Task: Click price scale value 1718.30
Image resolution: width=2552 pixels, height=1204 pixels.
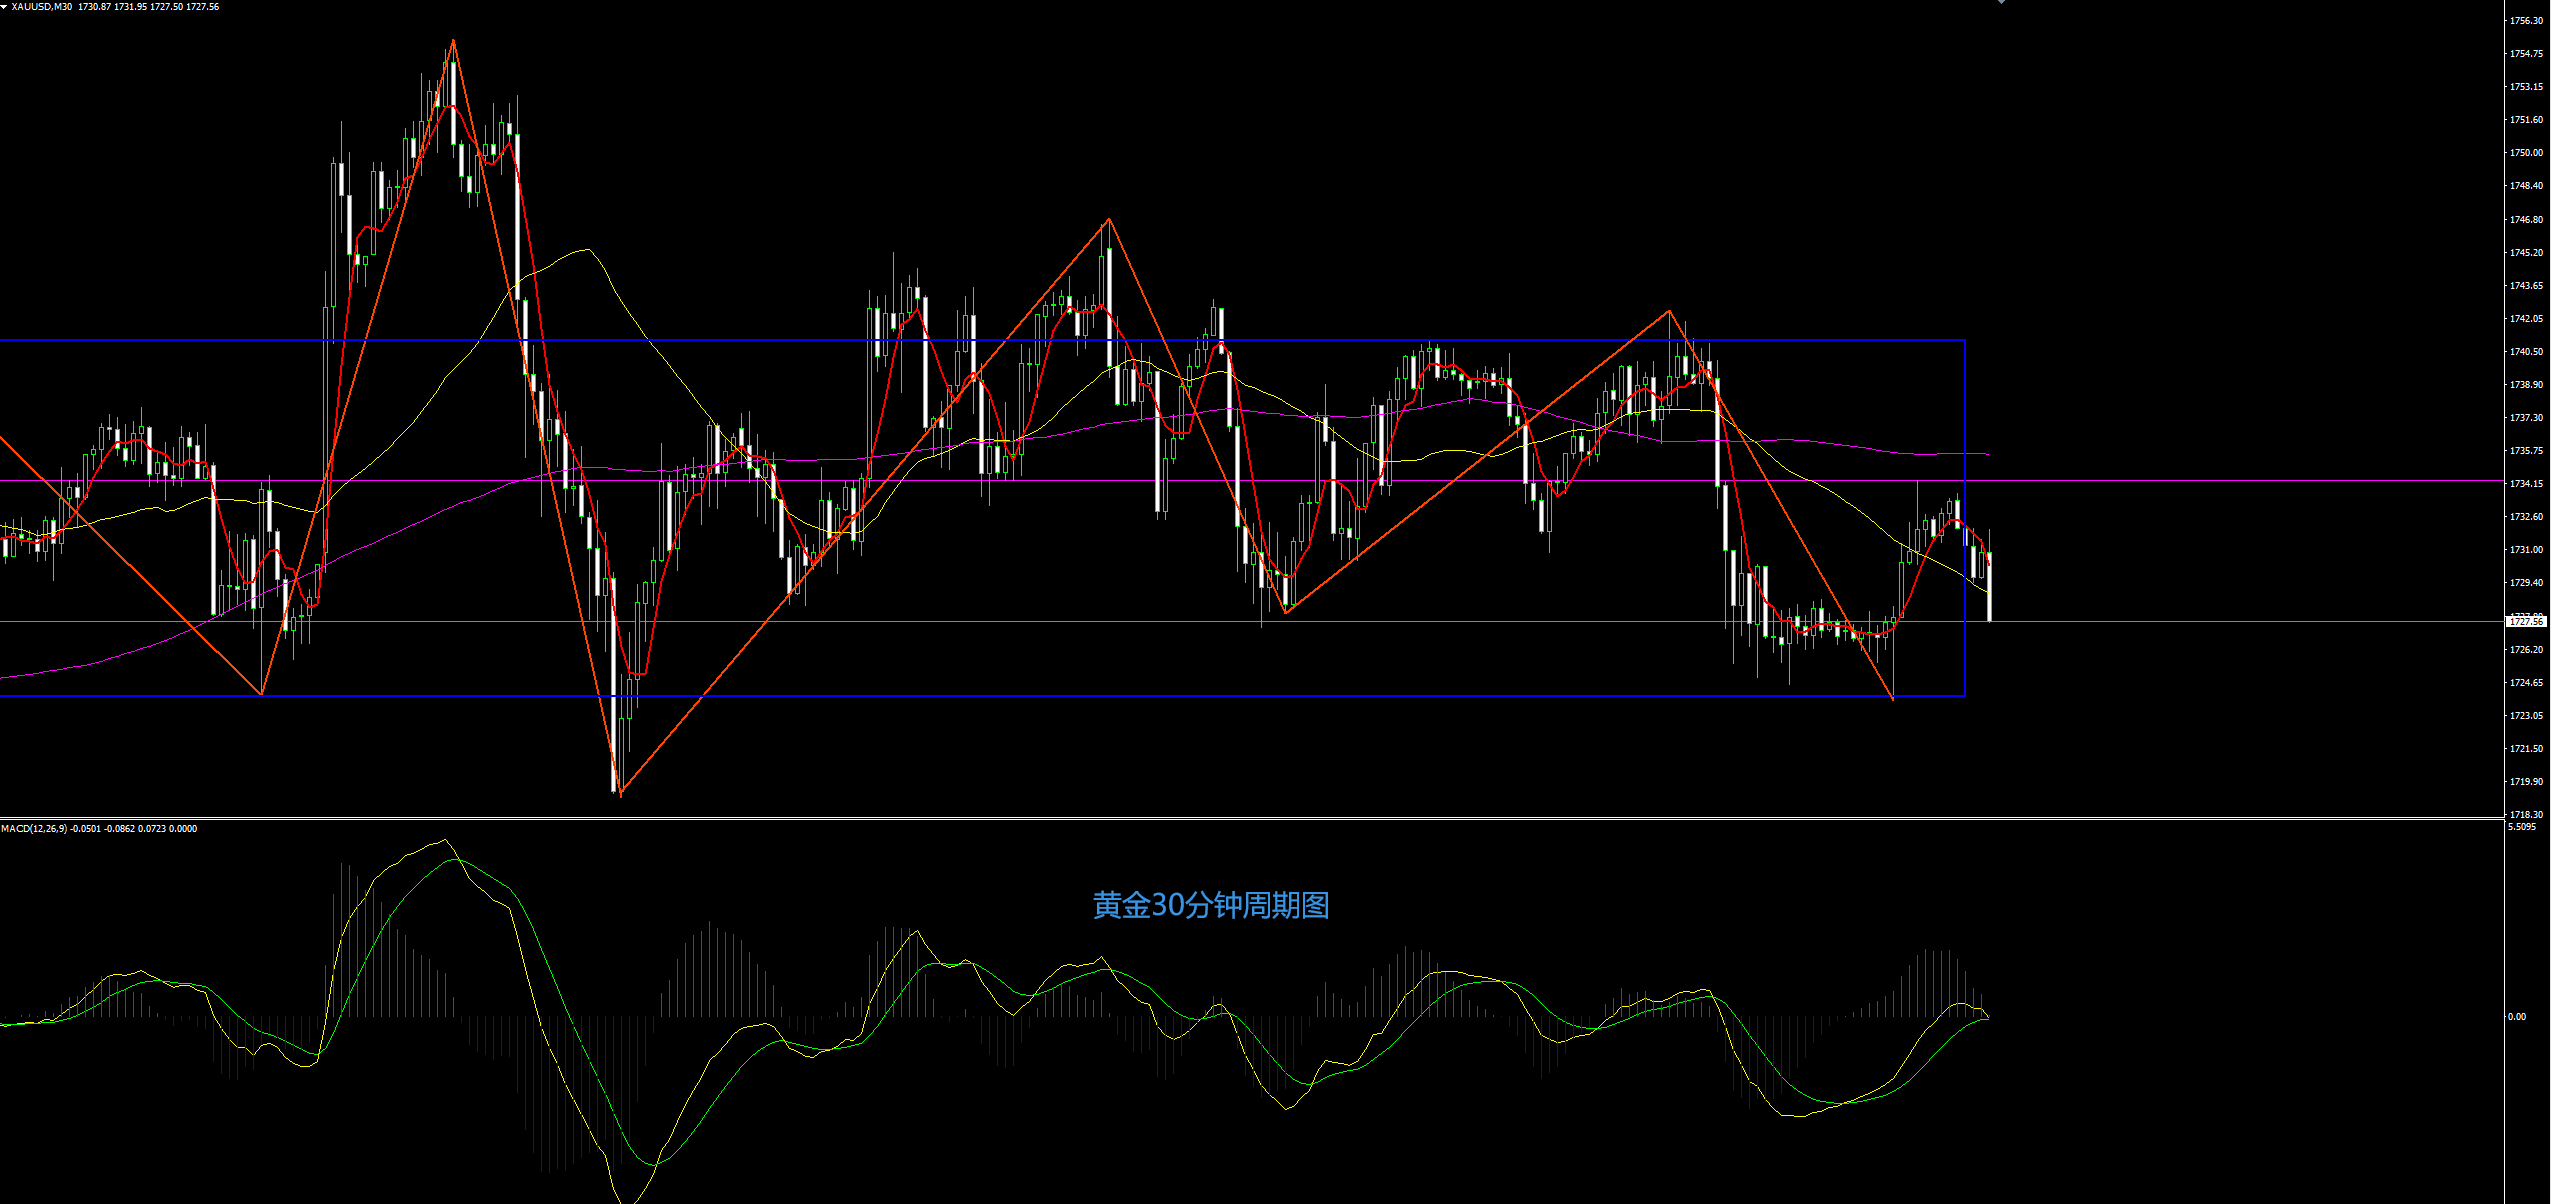Action: [2526, 815]
